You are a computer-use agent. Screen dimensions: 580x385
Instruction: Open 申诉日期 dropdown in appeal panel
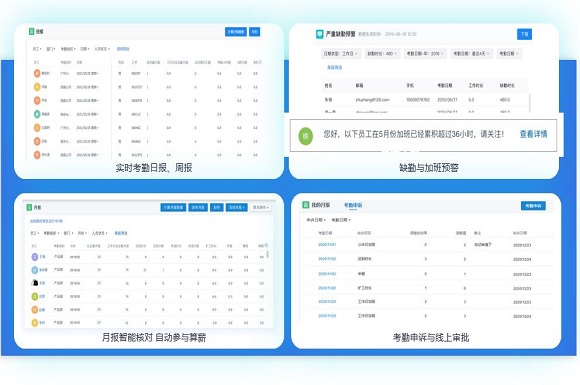click(x=316, y=220)
